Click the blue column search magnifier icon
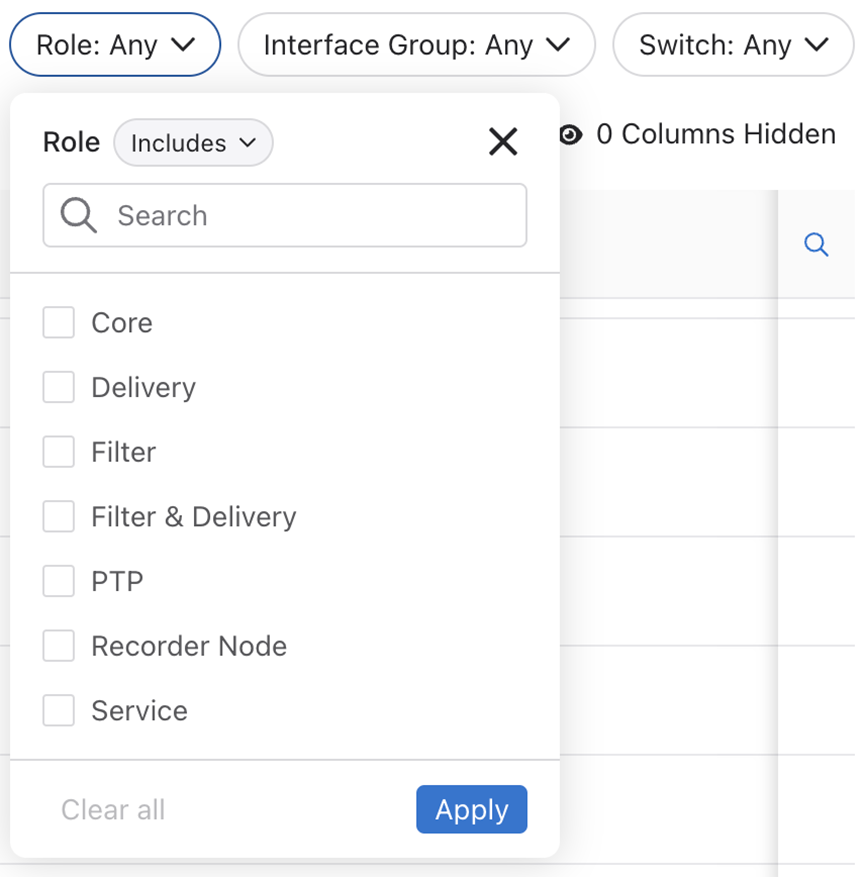 coord(816,245)
